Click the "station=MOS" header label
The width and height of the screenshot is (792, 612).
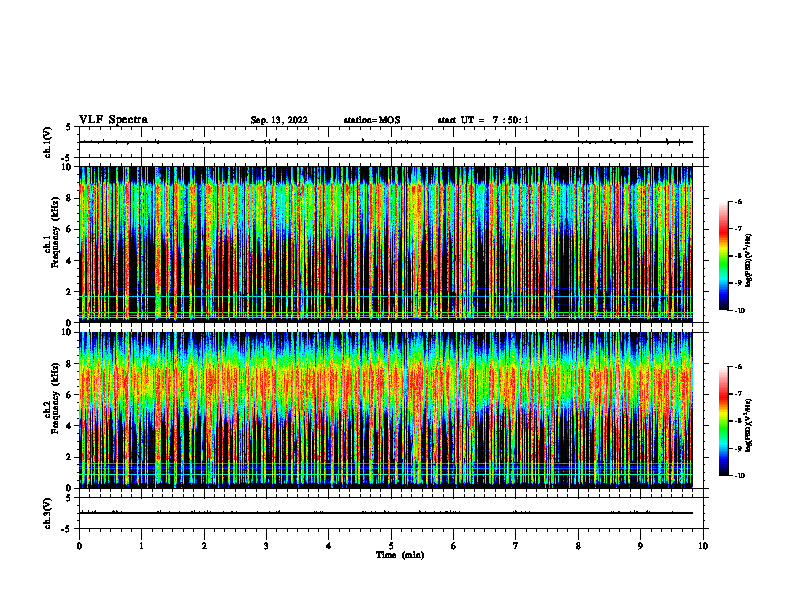[372, 120]
